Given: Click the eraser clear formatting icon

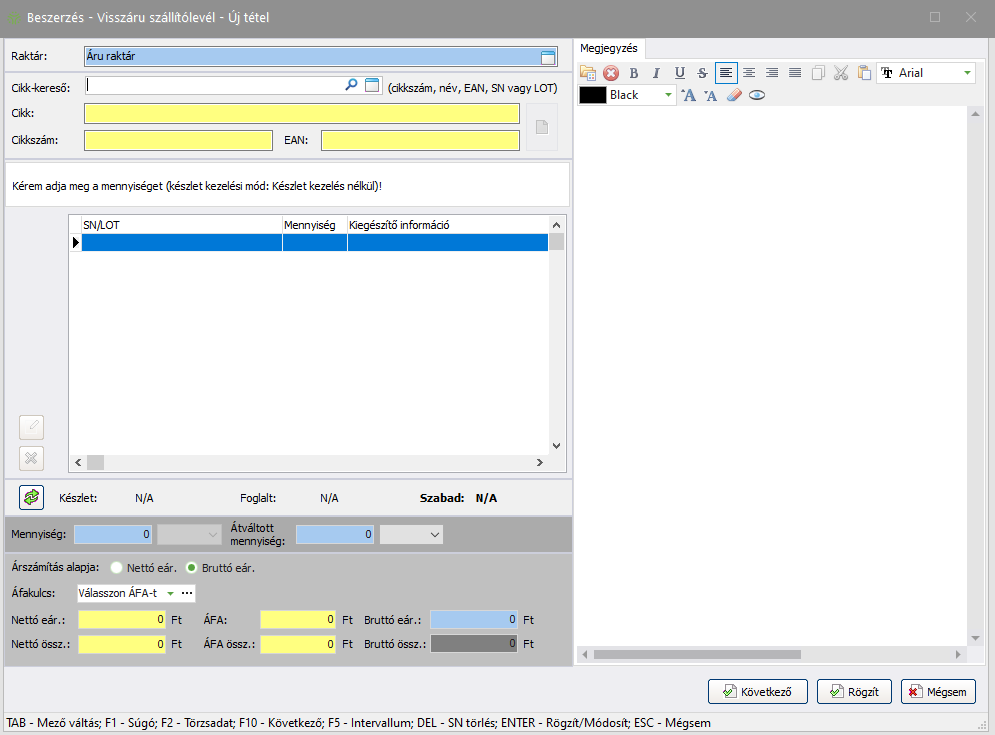Looking at the screenshot, I should (x=734, y=95).
